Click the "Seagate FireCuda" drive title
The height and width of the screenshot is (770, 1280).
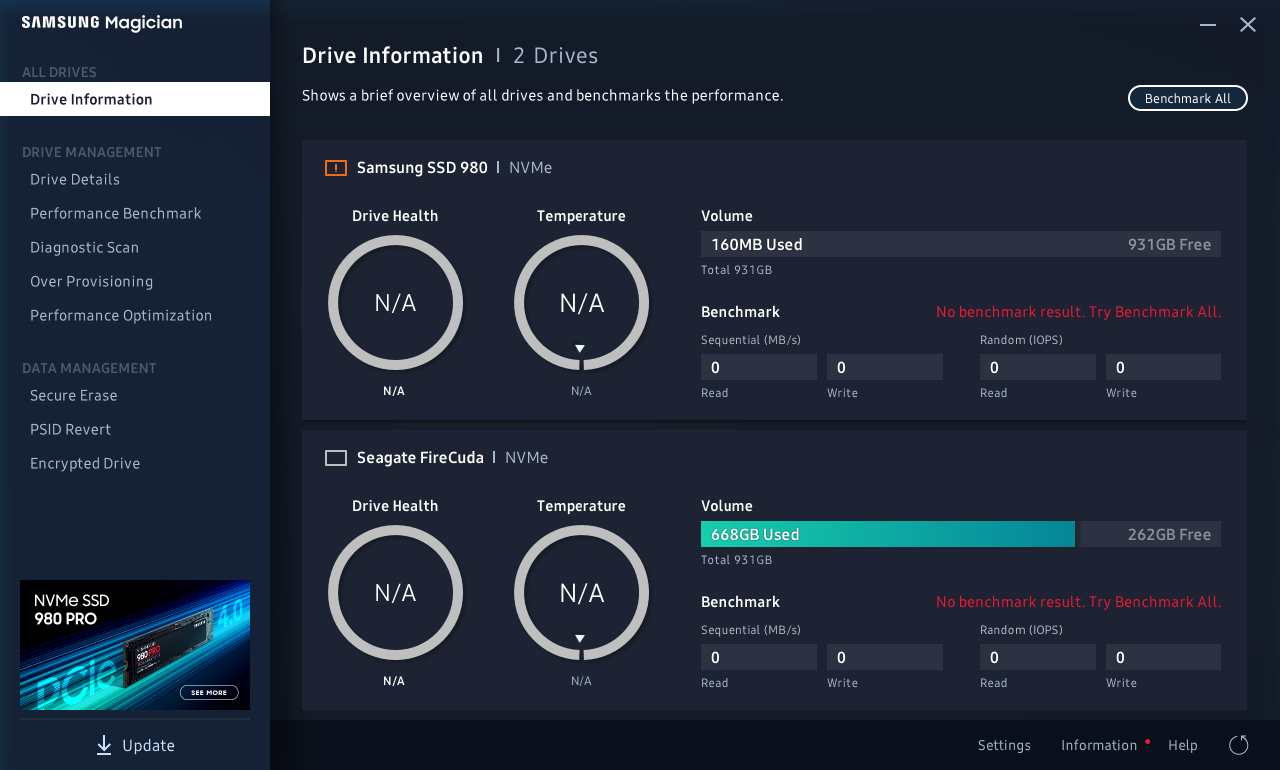(420, 458)
